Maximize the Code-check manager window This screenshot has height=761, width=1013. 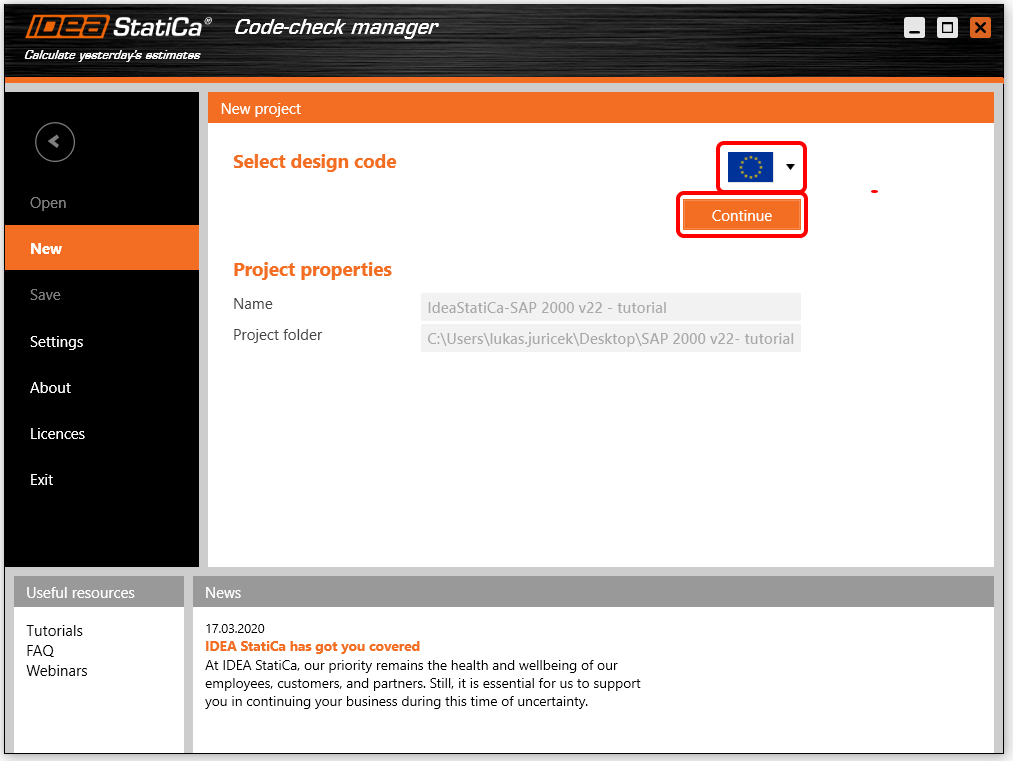947,28
